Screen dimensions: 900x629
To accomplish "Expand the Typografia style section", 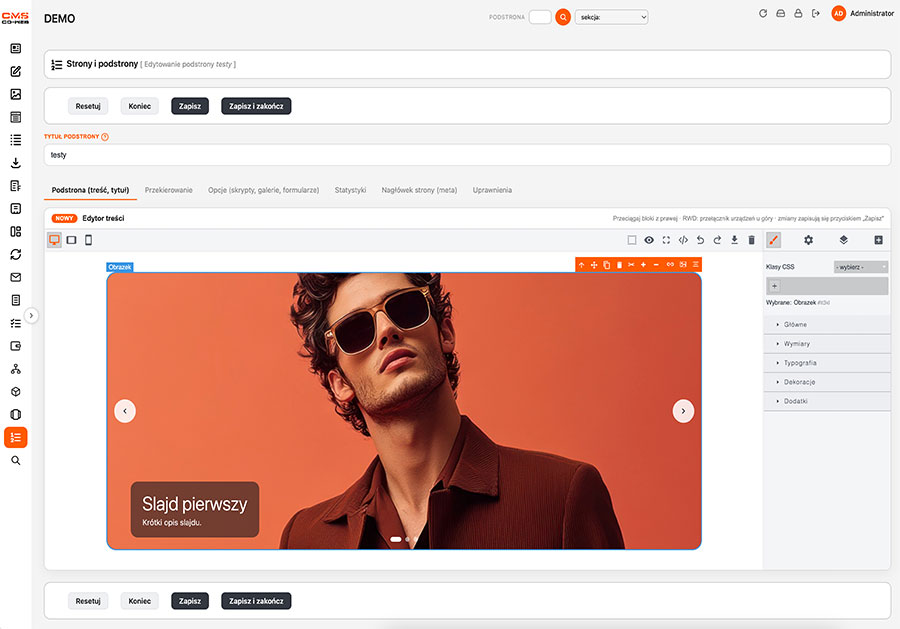I will point(827,363).
